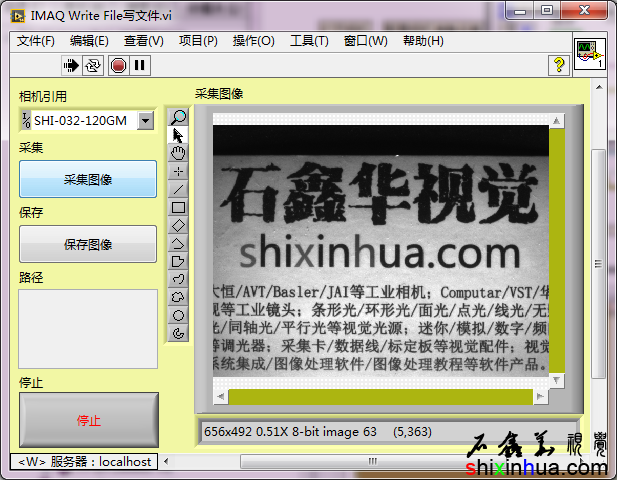The image size is (617, 480).
Task: Open Context Help question mark
Action: coord(559,65)
